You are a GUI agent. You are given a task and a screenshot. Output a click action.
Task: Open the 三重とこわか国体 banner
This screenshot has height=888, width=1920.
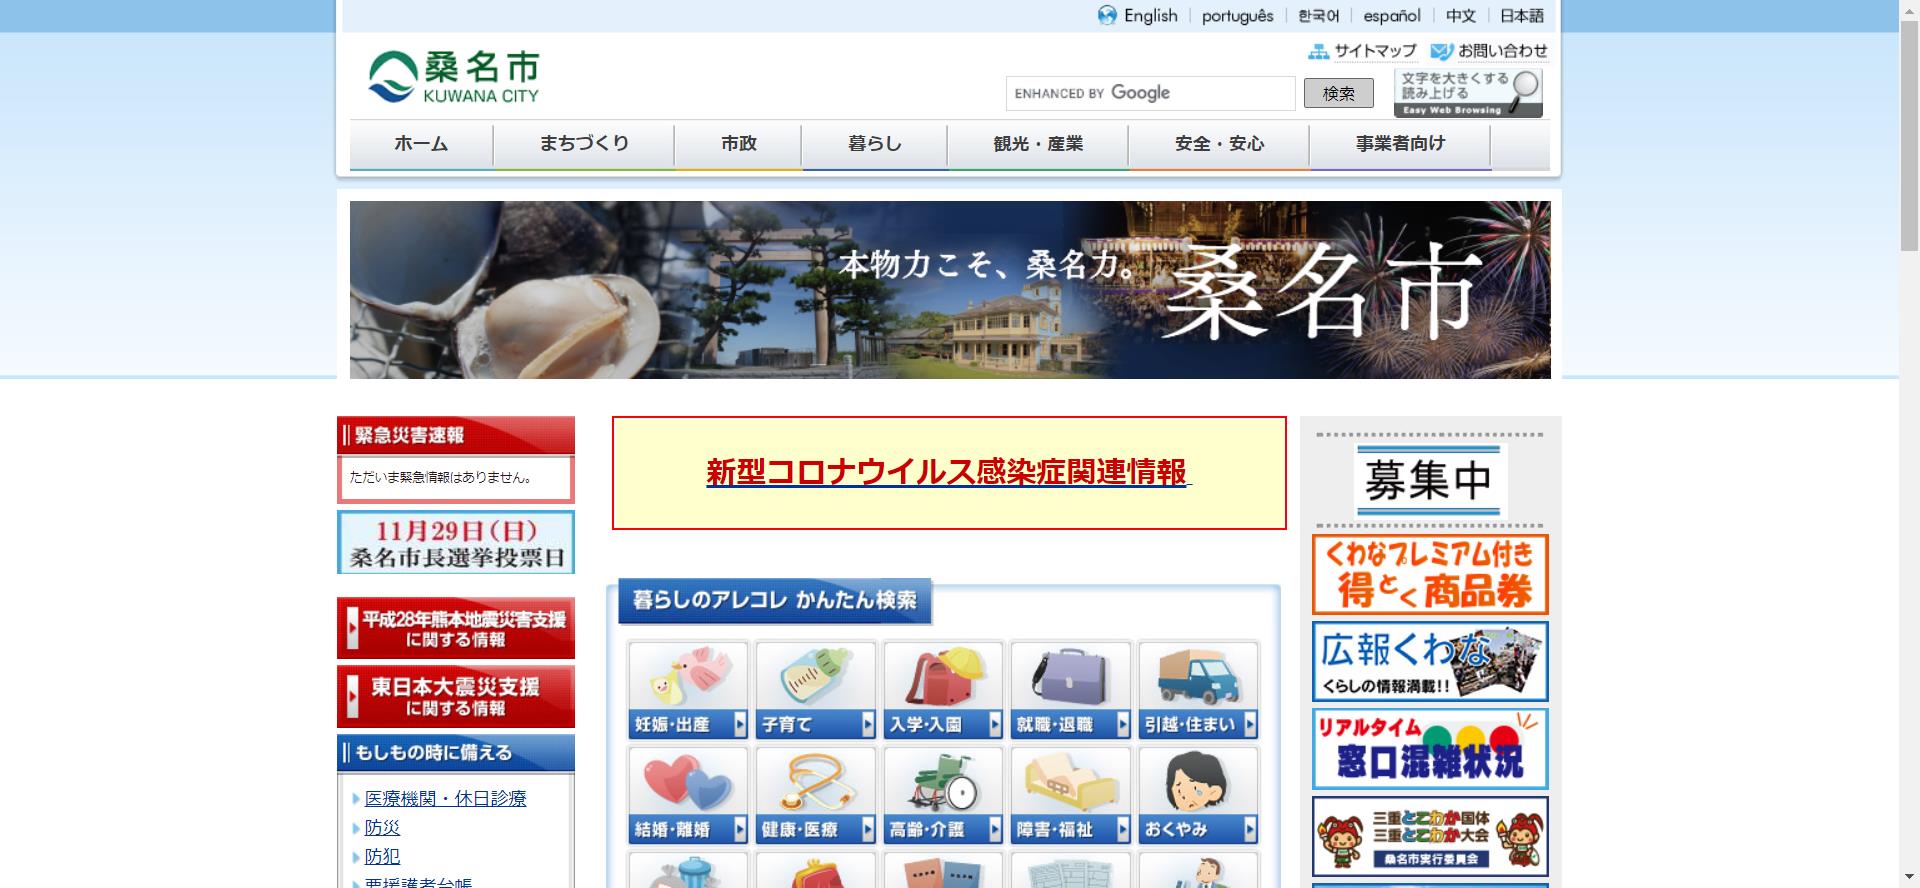tap(1430, 837)
